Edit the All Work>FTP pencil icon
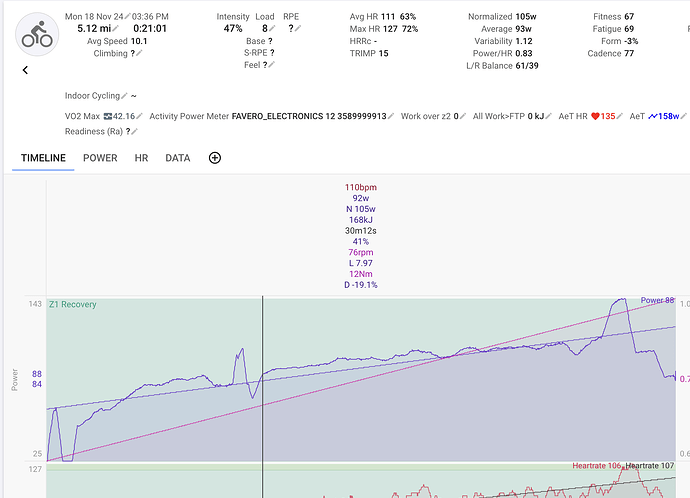 coord(548,116)
